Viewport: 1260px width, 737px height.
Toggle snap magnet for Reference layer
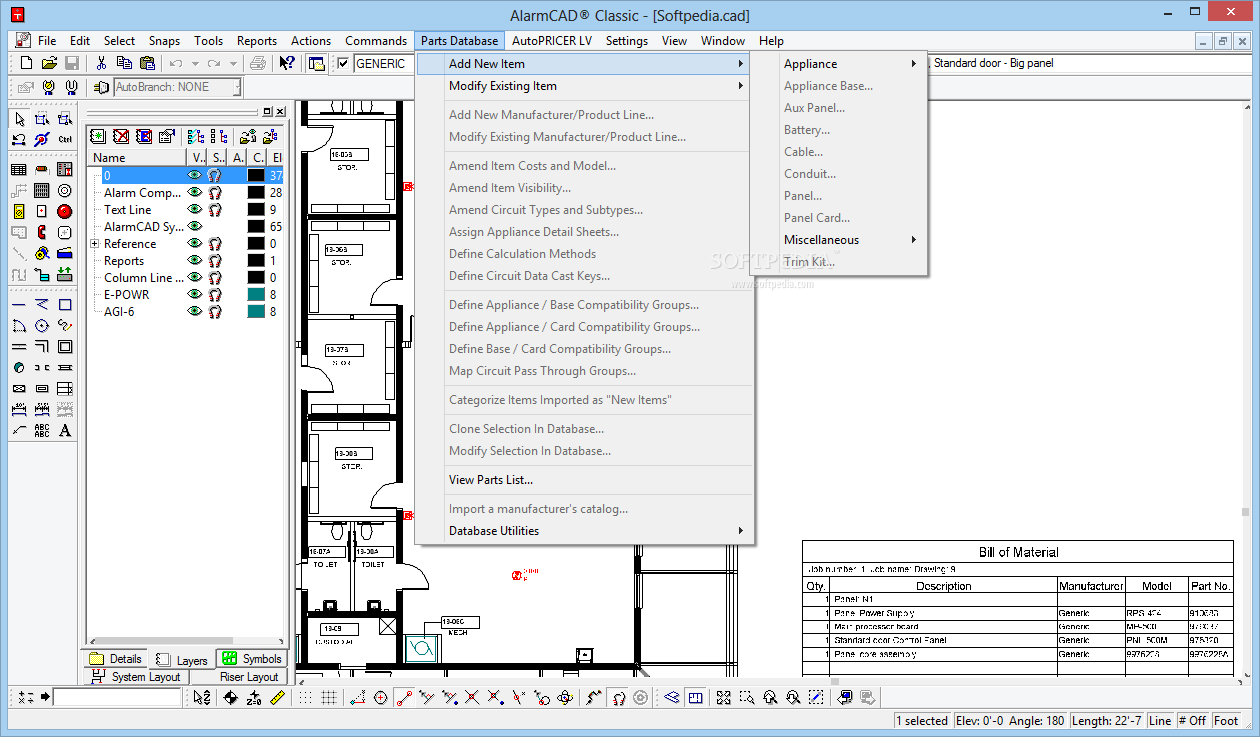[215, 243]
